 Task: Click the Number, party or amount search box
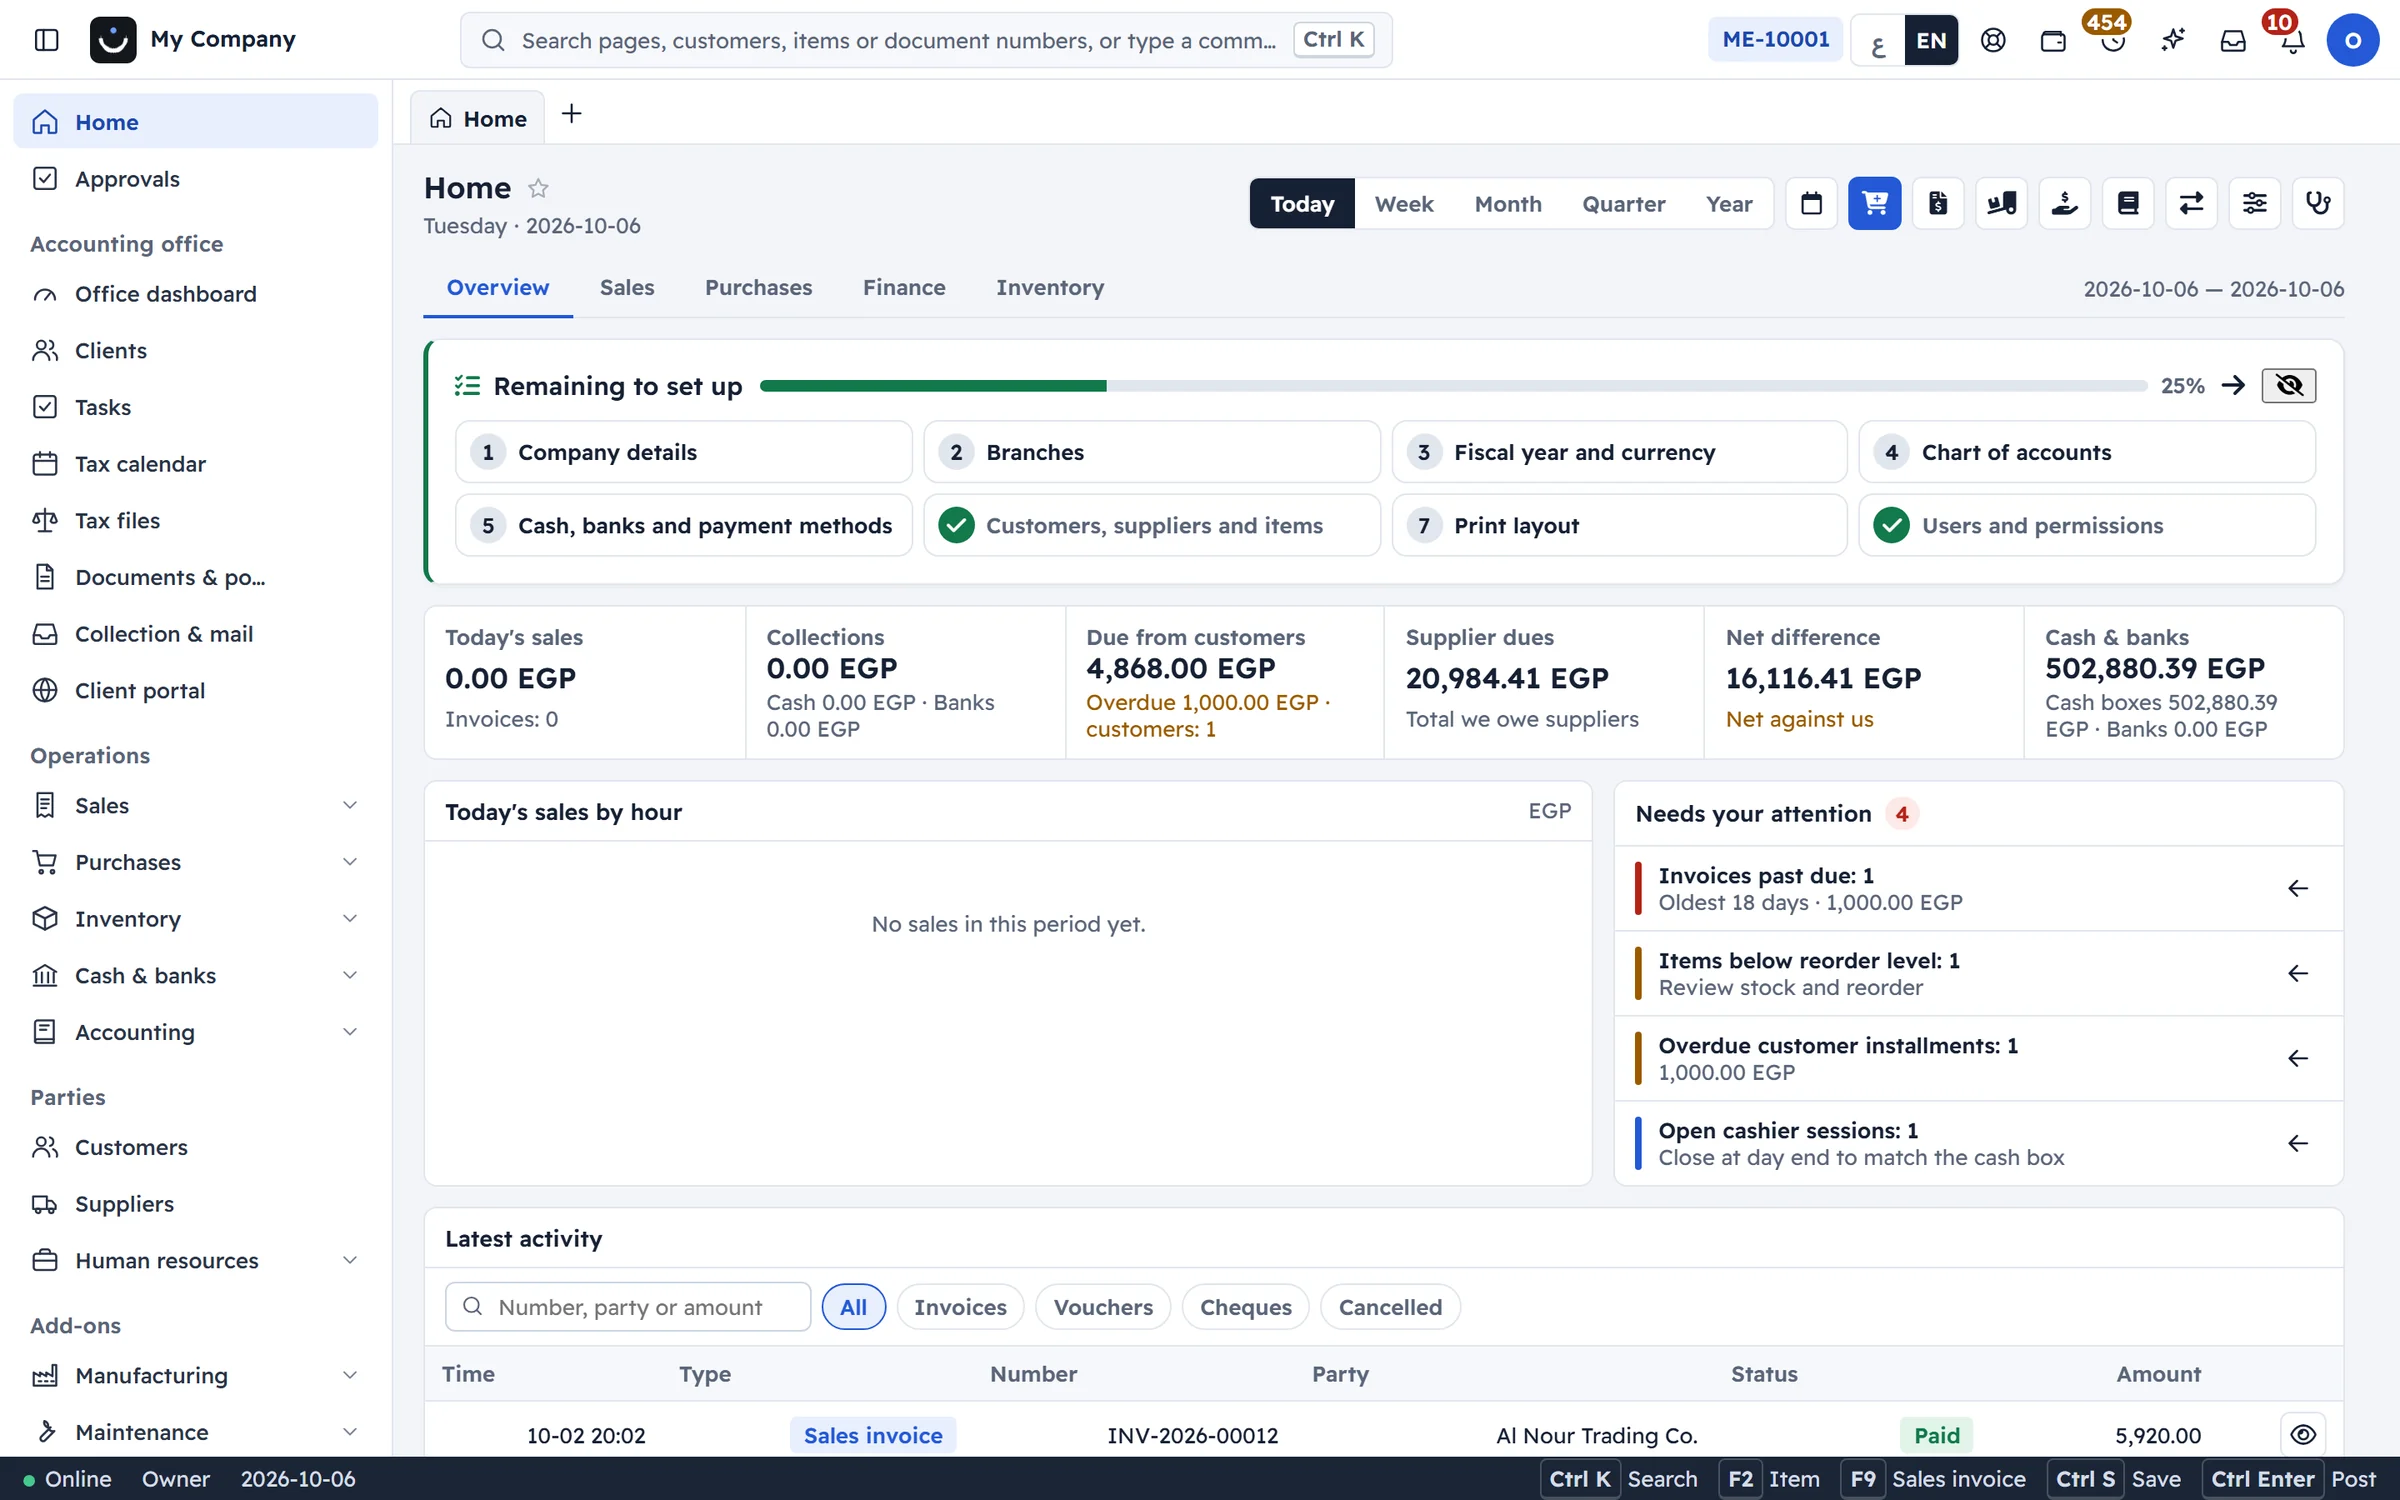628,1307
